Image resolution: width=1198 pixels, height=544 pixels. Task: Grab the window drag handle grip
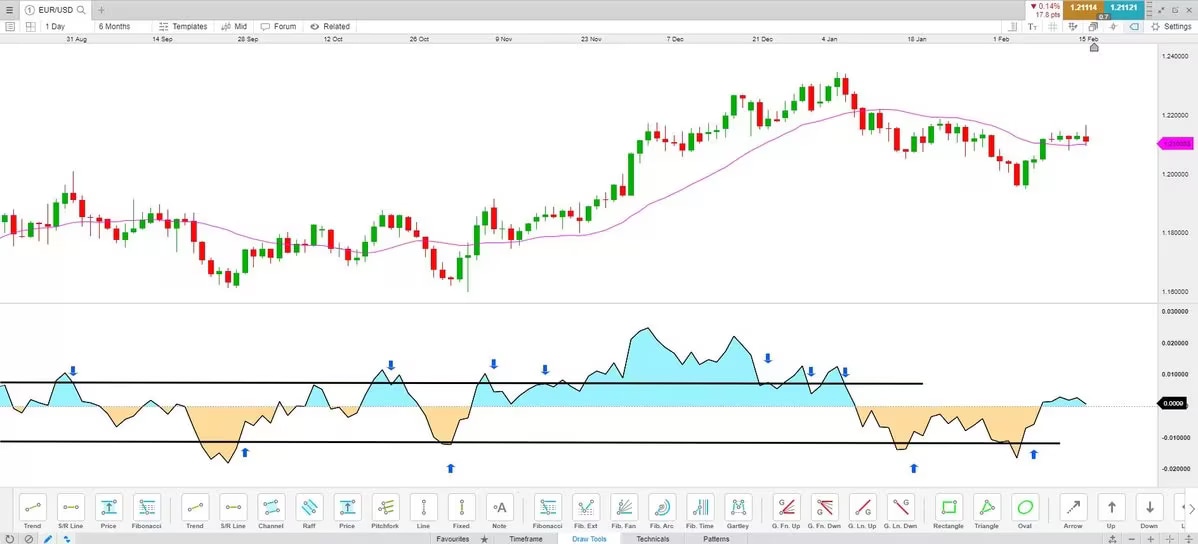coord(1149,9)
